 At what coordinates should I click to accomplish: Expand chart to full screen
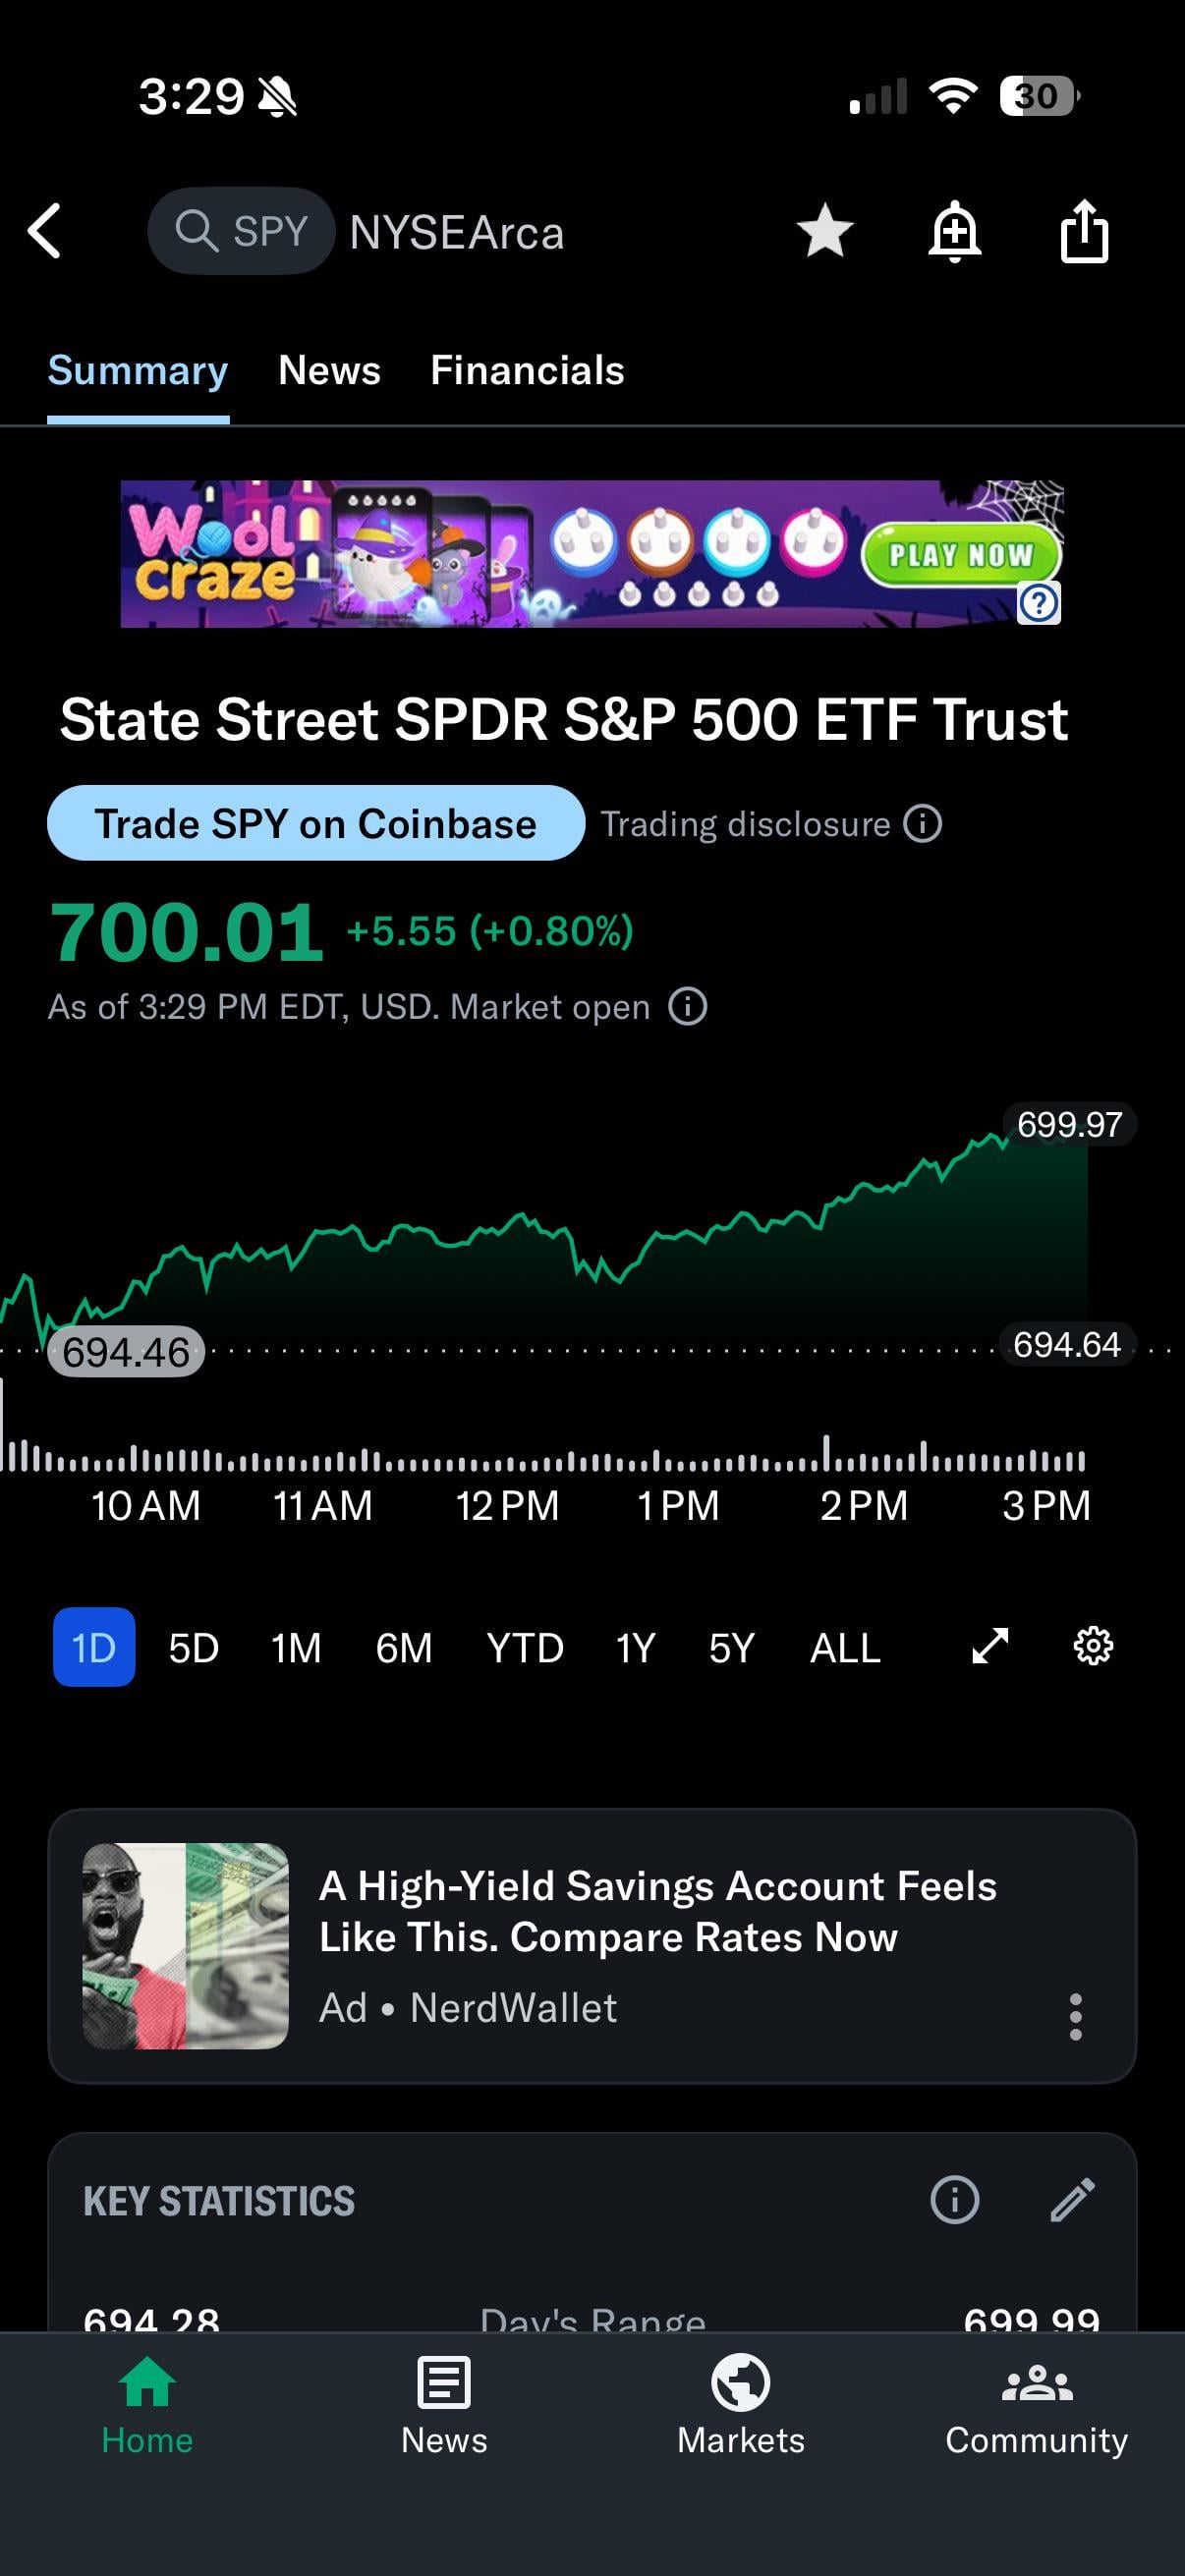click(x=990, y=1646)
